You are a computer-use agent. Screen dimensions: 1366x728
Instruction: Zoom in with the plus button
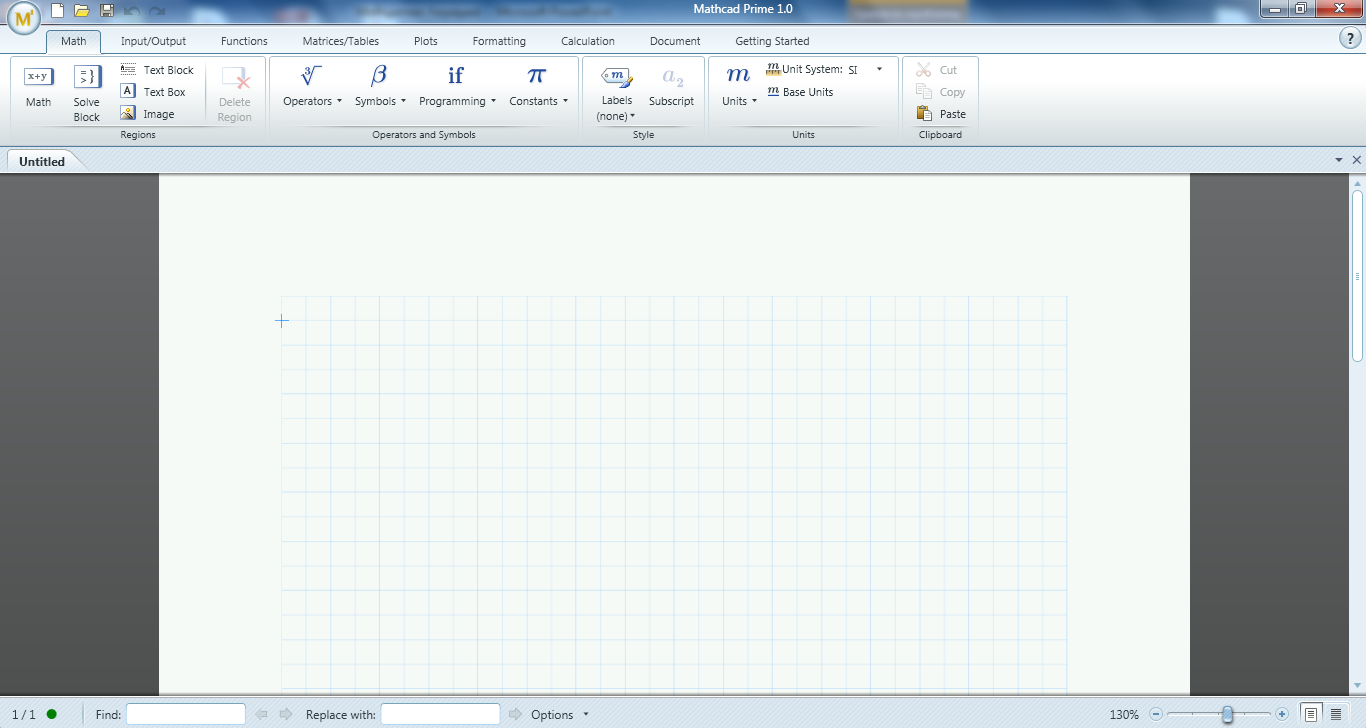1282,714
